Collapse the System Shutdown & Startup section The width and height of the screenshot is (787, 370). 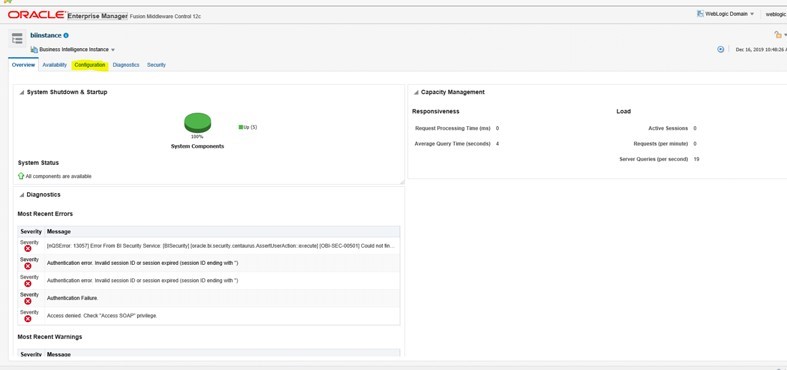click(x=22, y=92)
